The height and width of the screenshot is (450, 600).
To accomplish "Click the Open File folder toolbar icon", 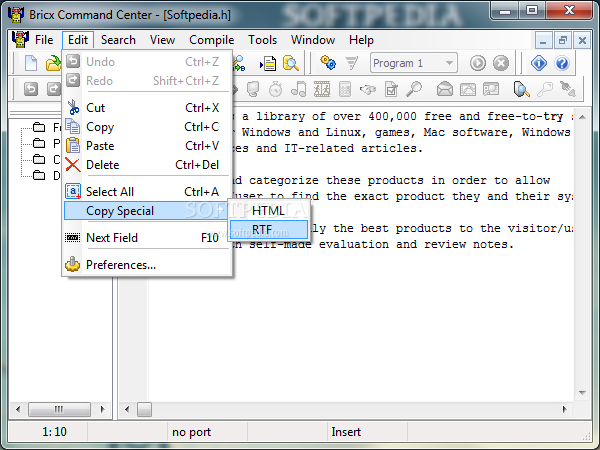I will tap(53, 63).
